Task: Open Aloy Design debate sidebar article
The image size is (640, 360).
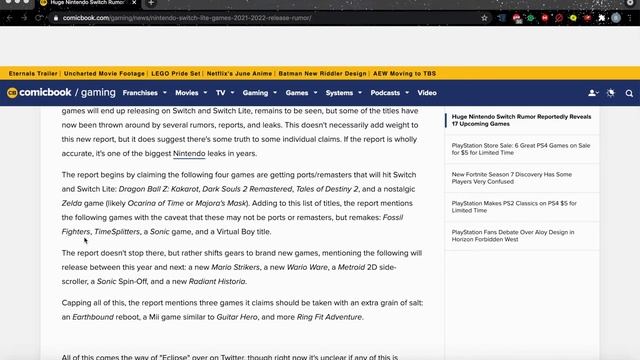Action: 513,236
